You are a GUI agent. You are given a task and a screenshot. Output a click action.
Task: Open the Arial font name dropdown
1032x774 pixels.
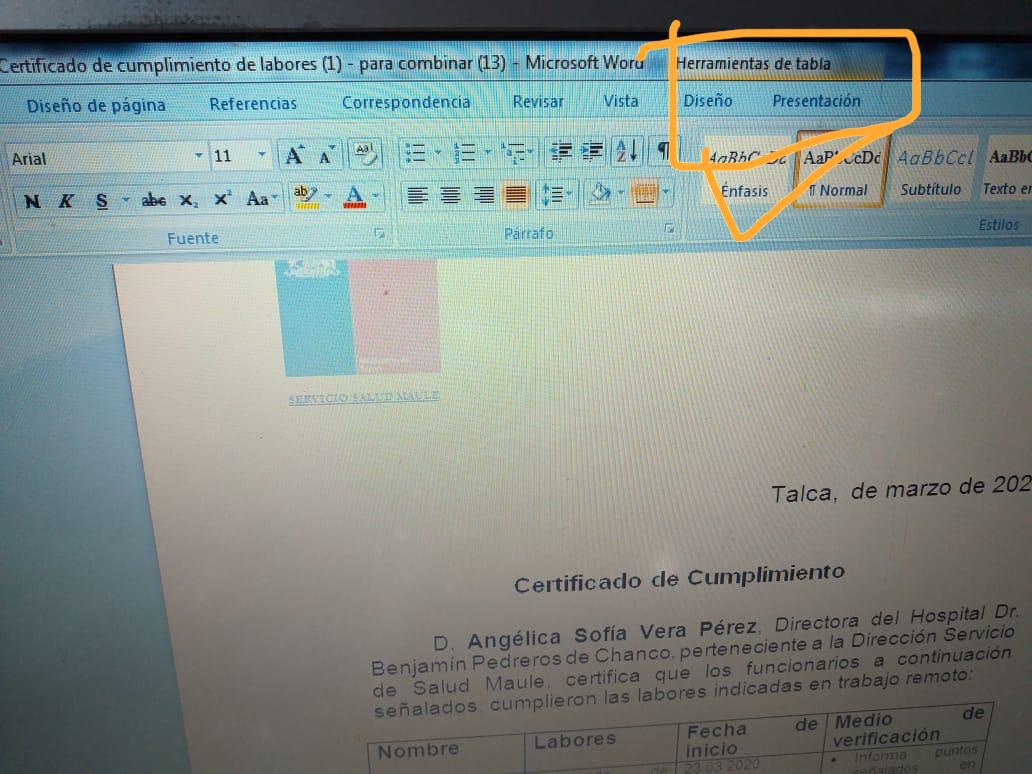coord(198,156)
